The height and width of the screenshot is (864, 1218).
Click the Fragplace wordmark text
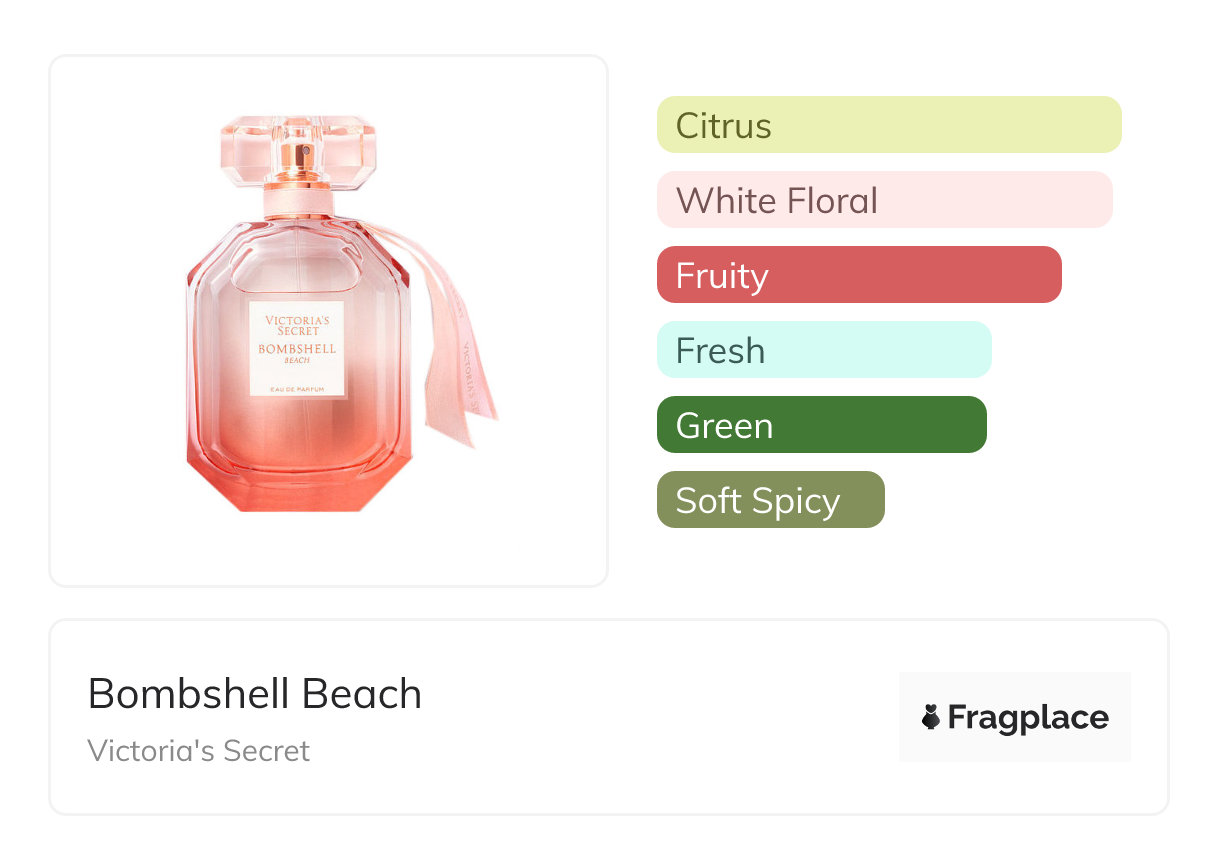1028,718
